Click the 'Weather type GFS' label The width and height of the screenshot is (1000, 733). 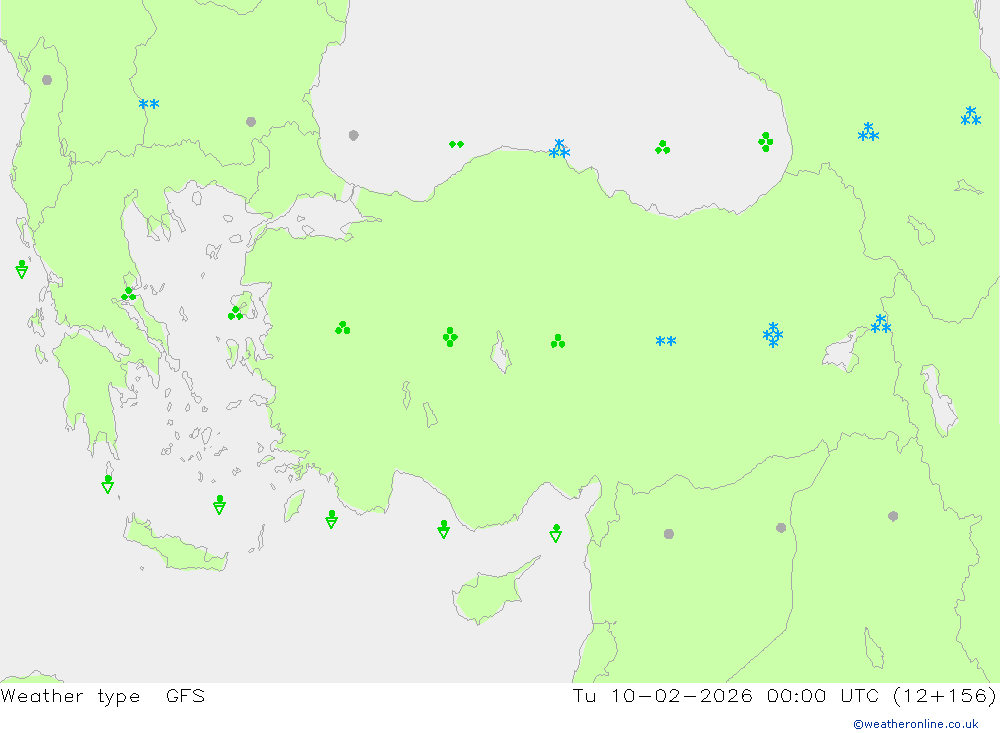[x=103, y=695]
